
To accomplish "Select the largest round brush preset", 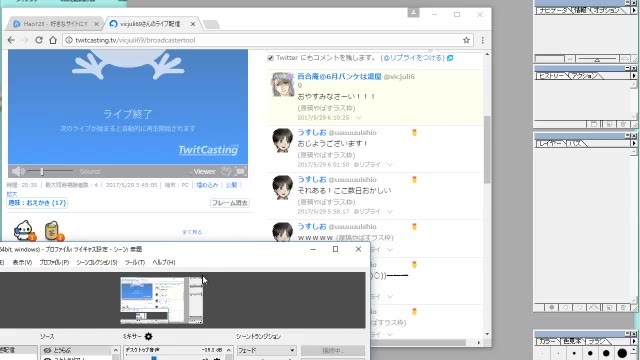I will [x=622, y=353].
